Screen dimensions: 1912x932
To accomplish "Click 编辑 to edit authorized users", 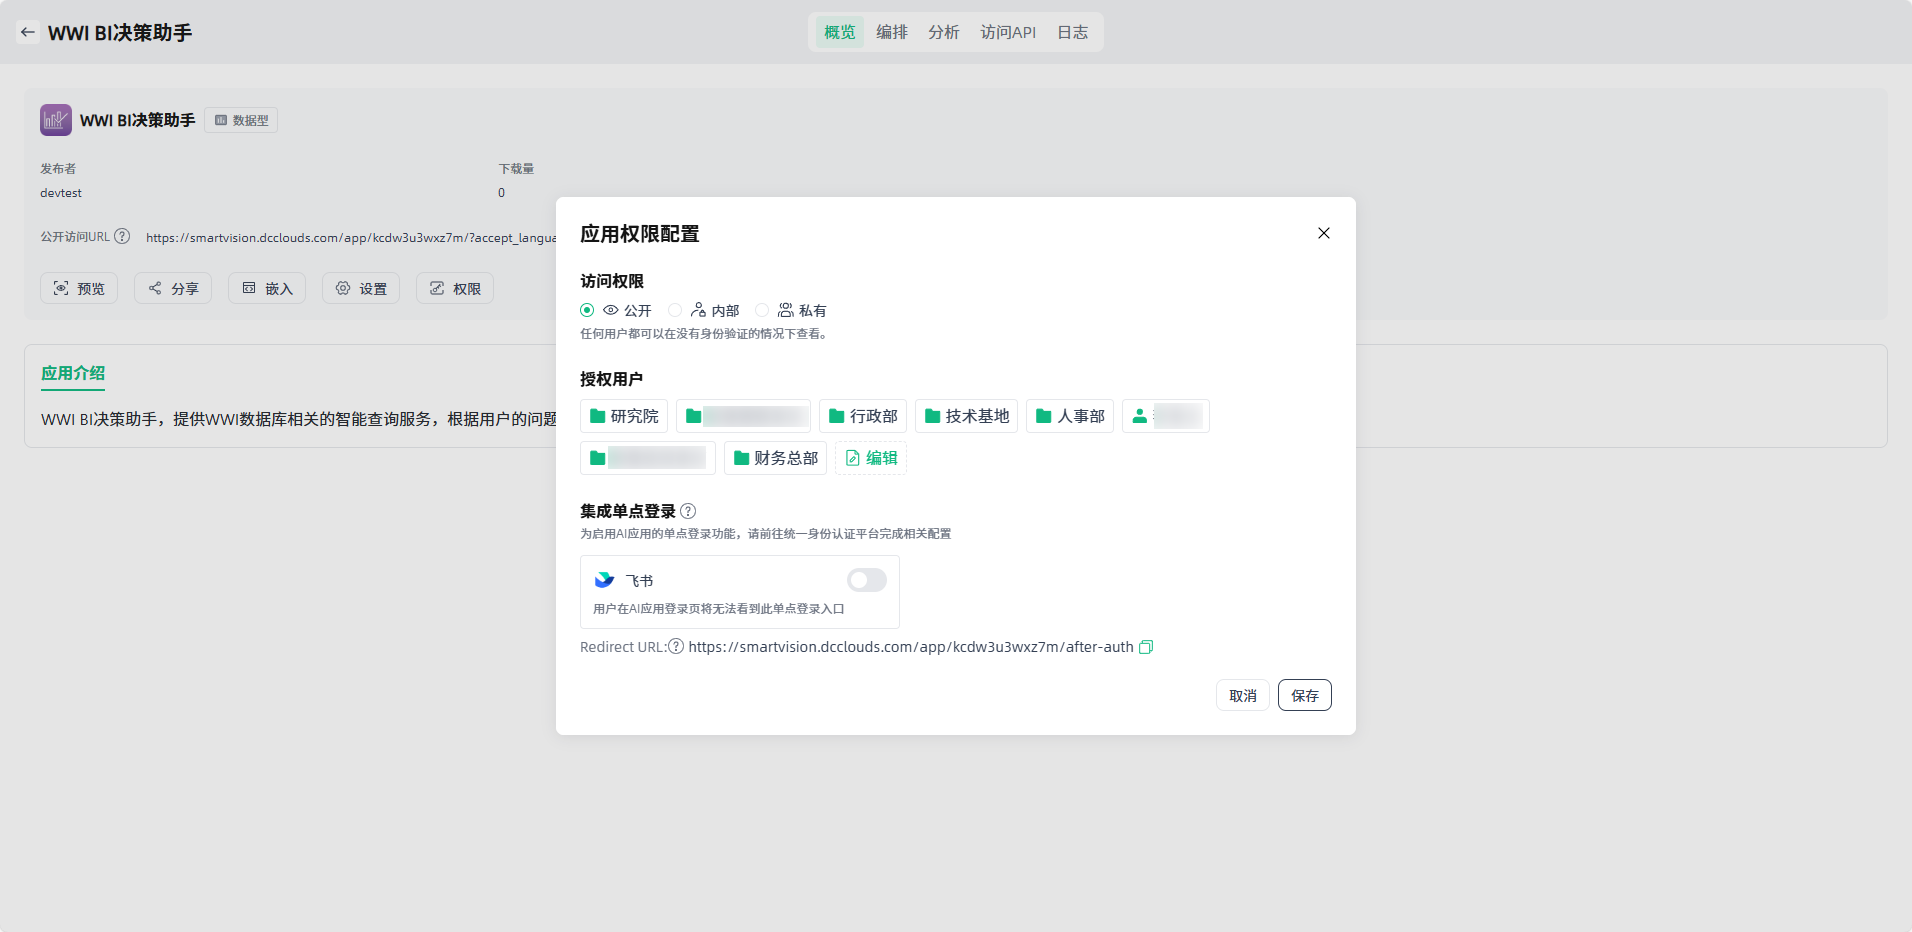I will pyautogui.click(x=871, y=458).
